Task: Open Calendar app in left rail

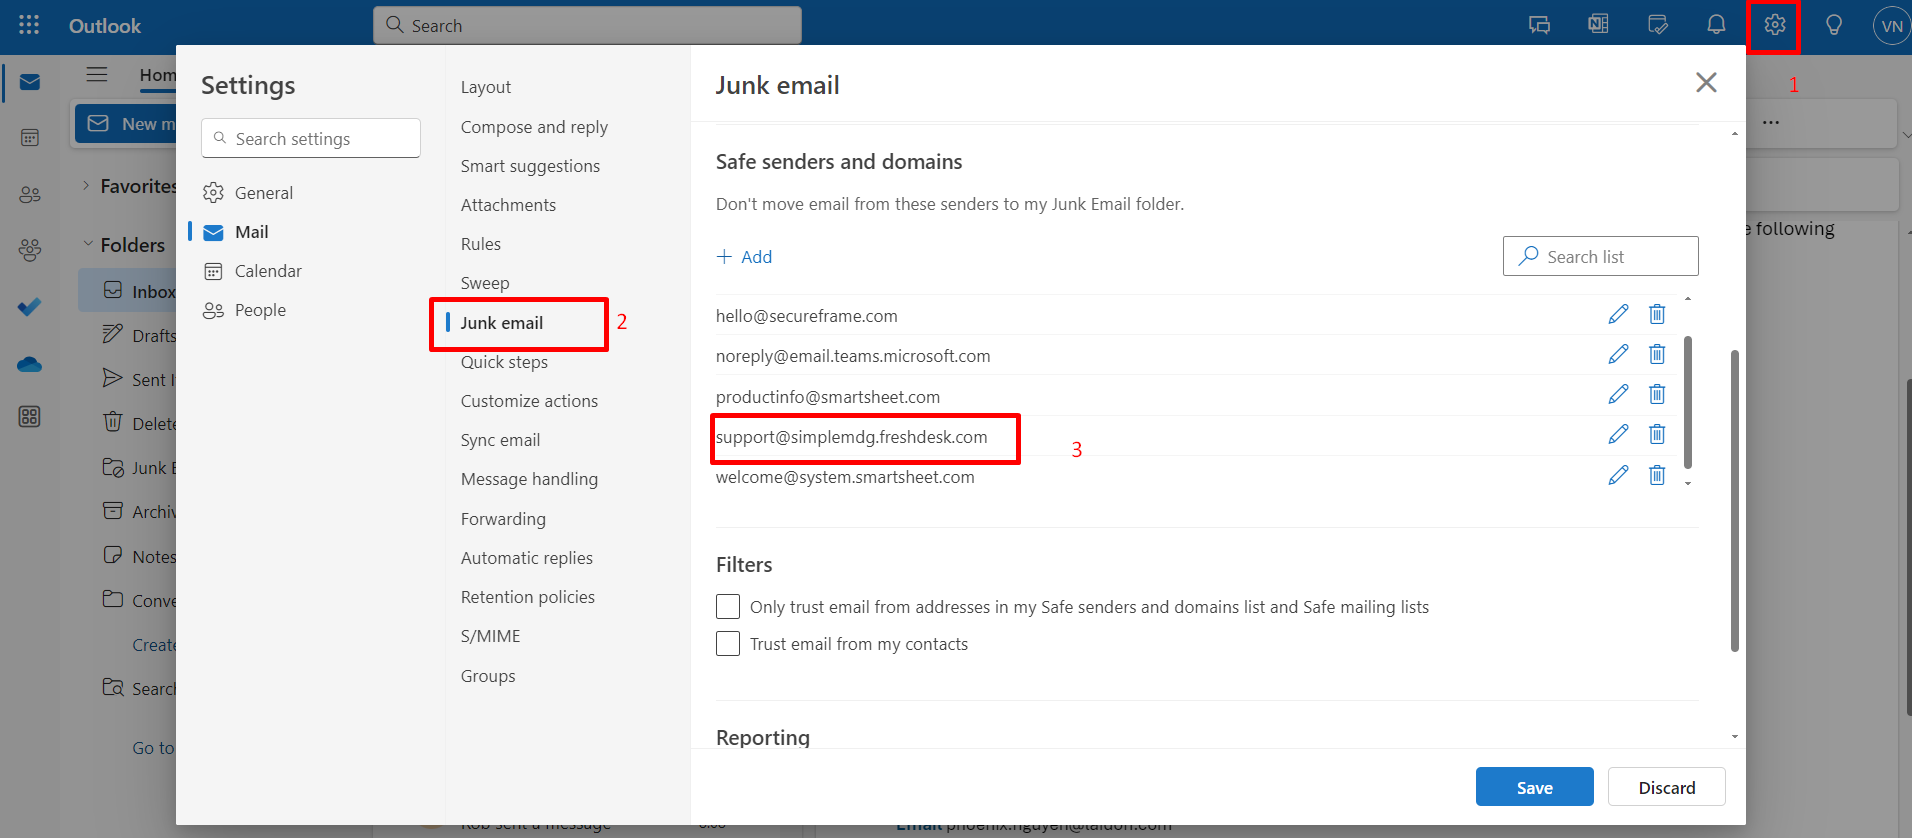Action: [x=30, y=137]
